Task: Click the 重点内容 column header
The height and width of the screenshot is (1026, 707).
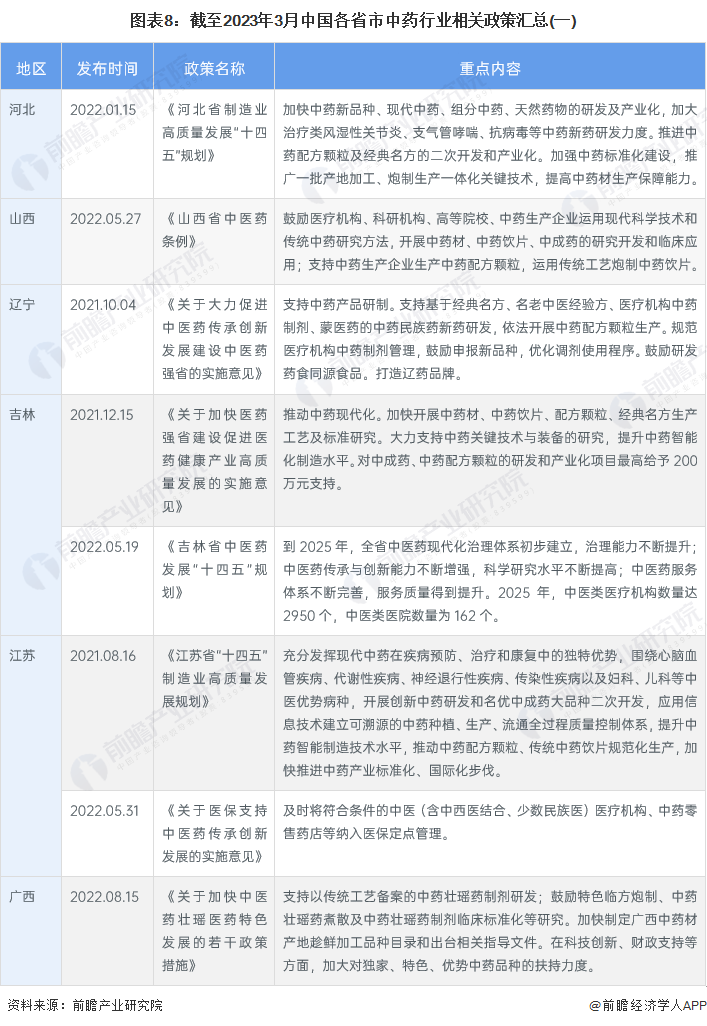Action: pos(489,69)
